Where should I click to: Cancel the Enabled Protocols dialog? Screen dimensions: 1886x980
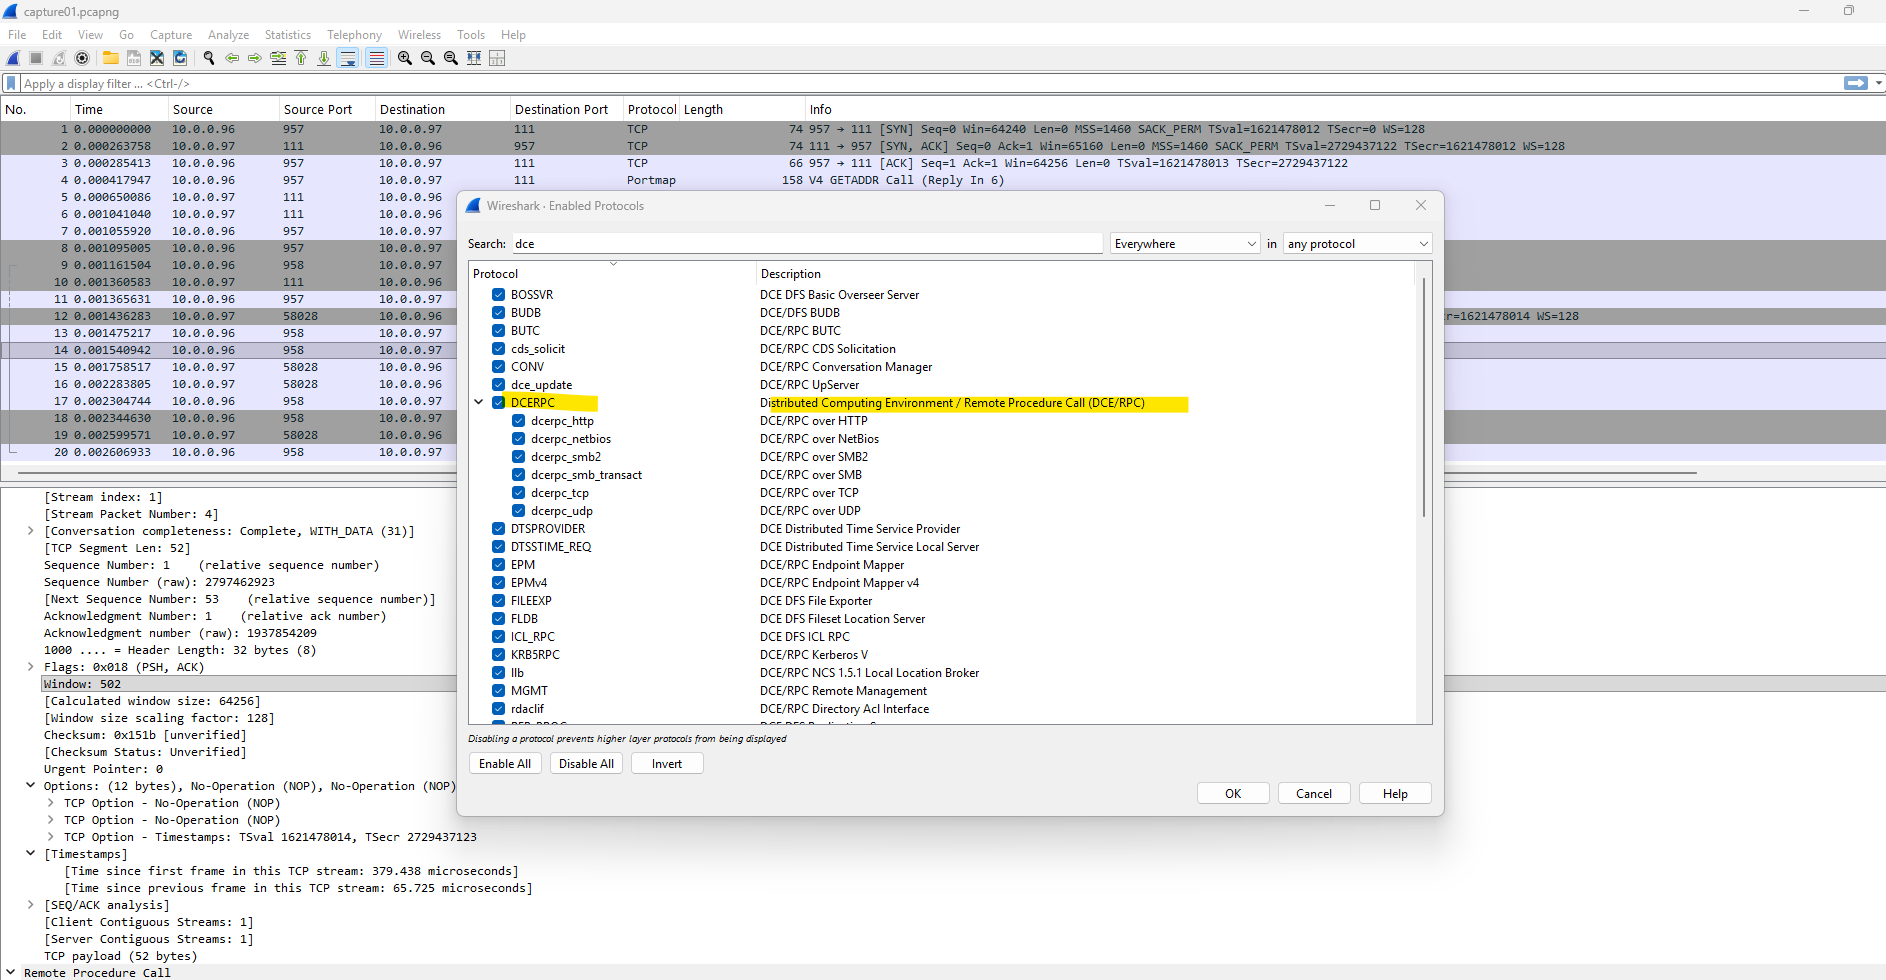pos(1314,794)
